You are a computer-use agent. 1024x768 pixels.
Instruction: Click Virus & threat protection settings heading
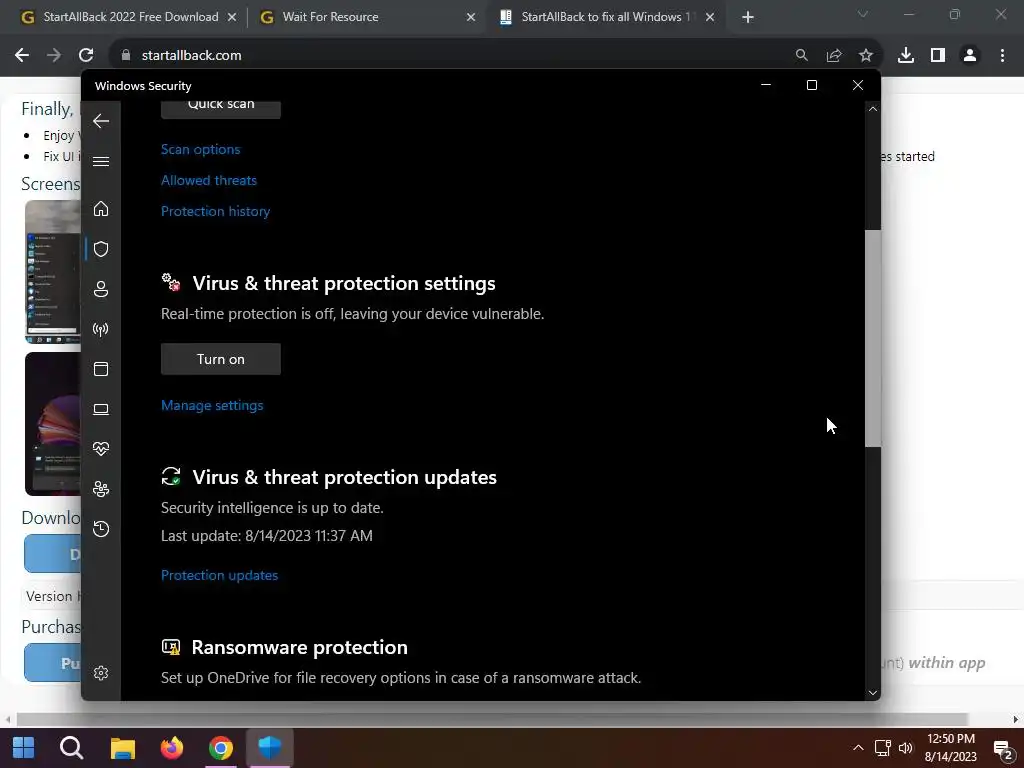344,283
